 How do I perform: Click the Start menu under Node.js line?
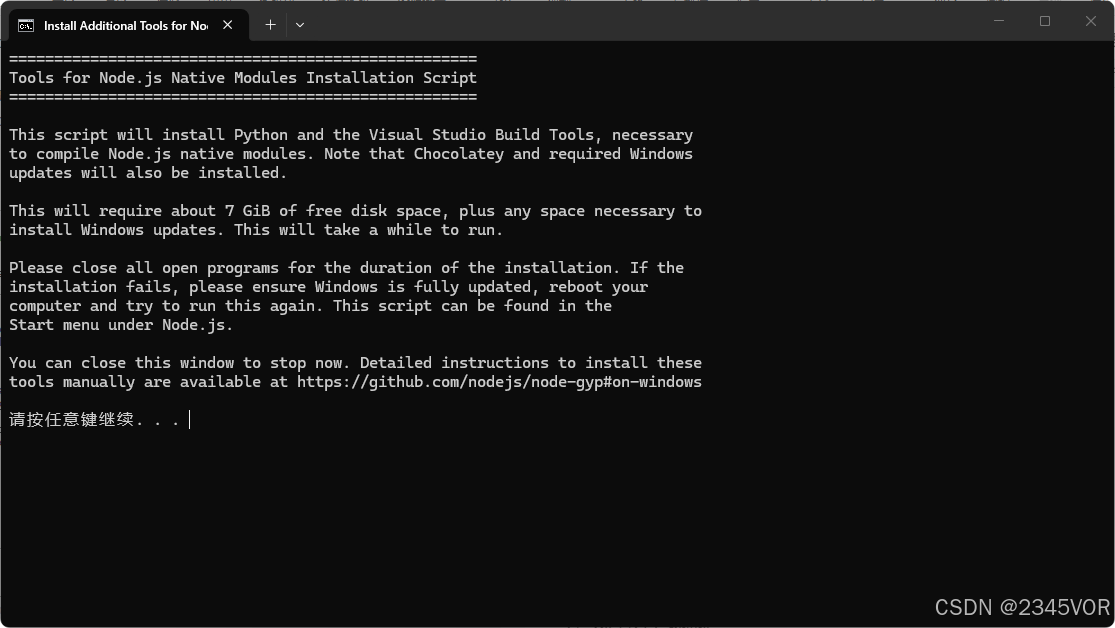[121, 325]
